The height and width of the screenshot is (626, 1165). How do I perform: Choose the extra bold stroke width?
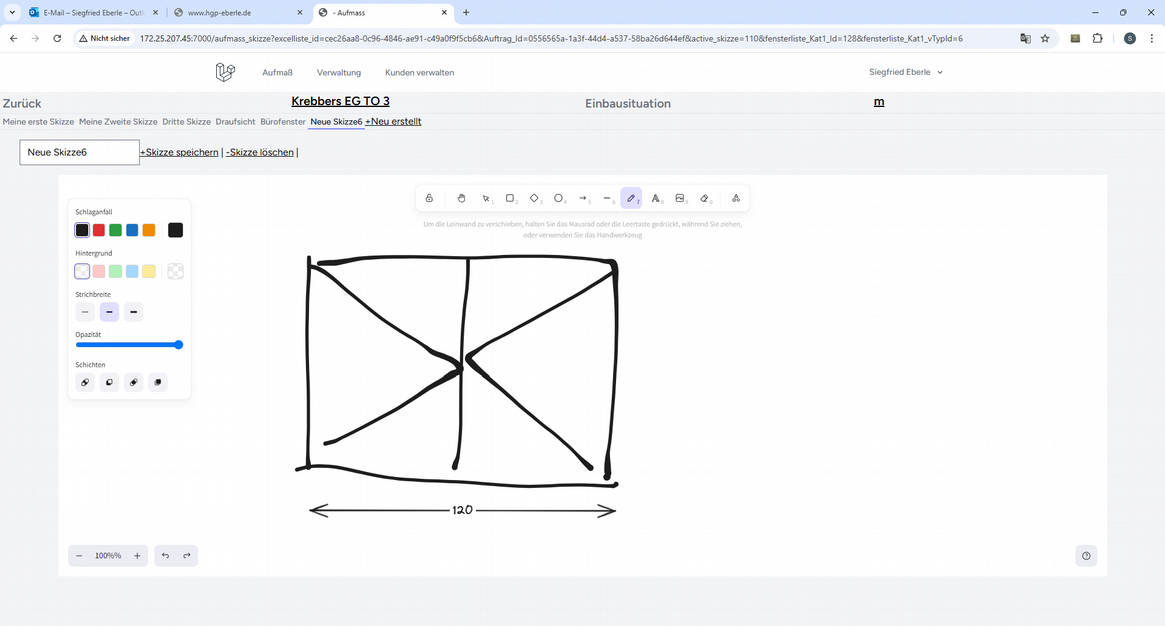134,312
